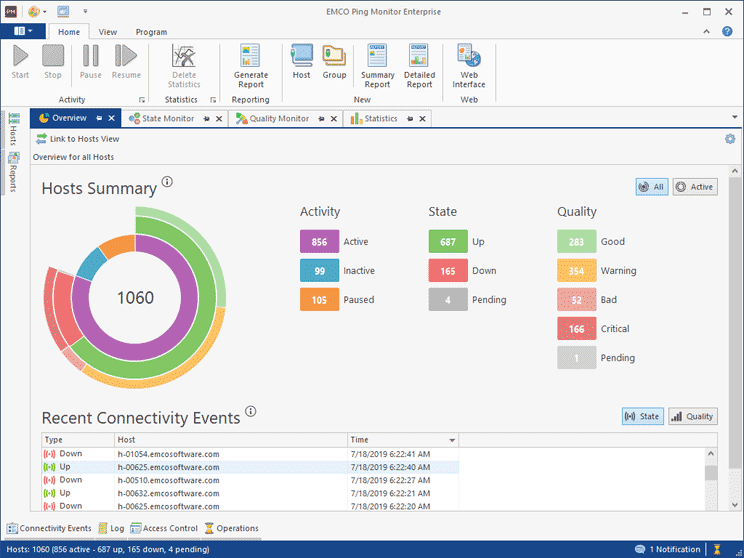The height and width of the screenshot is (558, 744).
Task: Create a new Summary Report
Action: 377,66
